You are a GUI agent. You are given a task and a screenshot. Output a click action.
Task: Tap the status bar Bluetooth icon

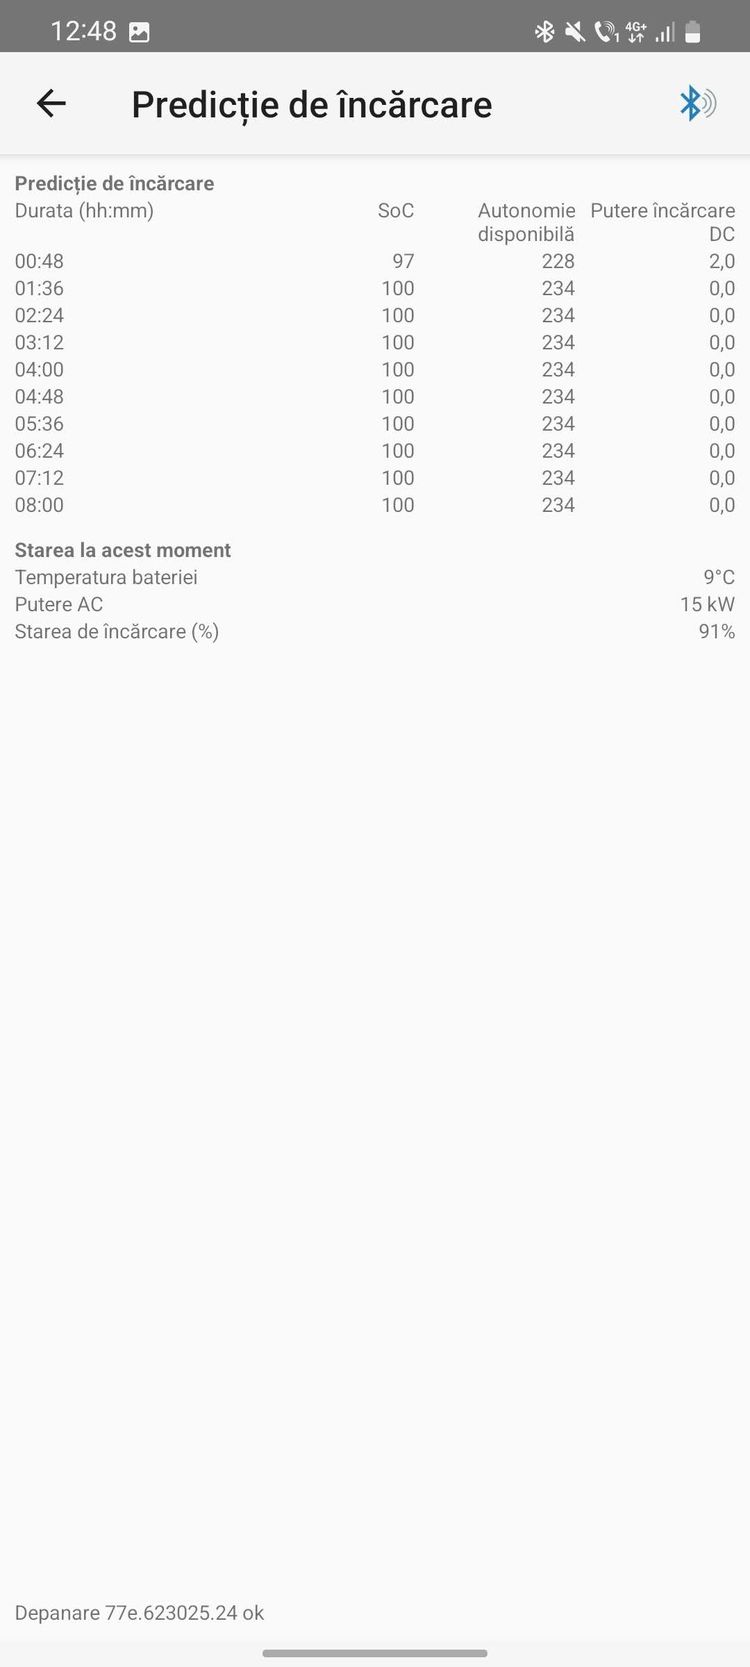point(544,32)
